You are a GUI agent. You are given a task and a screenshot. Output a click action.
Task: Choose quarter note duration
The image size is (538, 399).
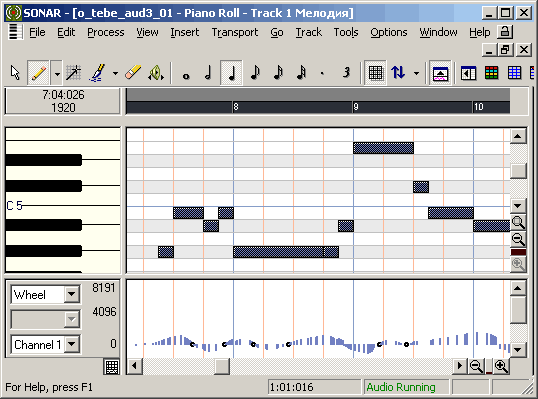(232, 73)
